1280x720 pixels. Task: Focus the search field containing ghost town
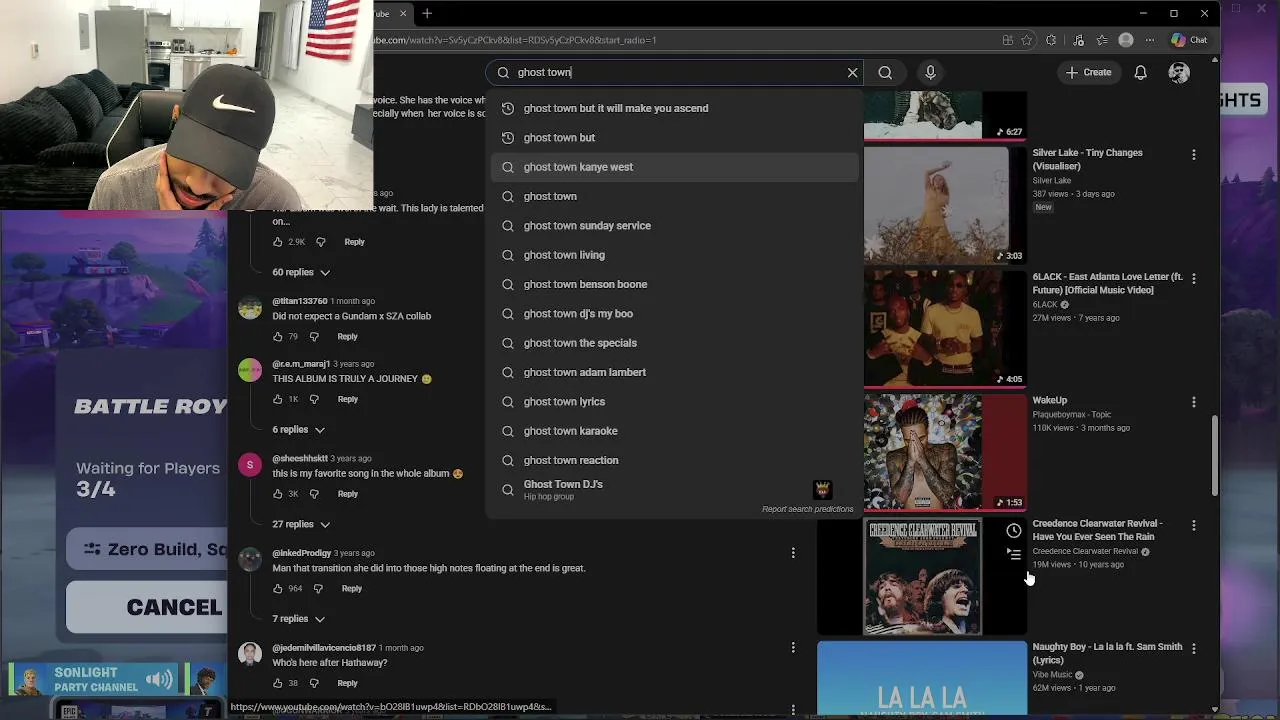click(676, 72)
